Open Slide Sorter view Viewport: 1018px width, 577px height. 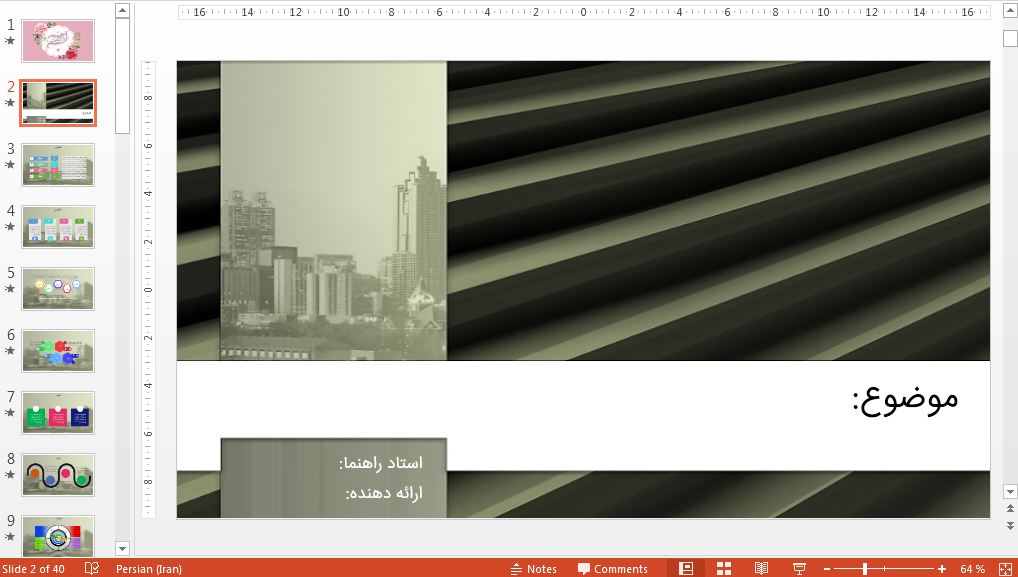[723, 568]
